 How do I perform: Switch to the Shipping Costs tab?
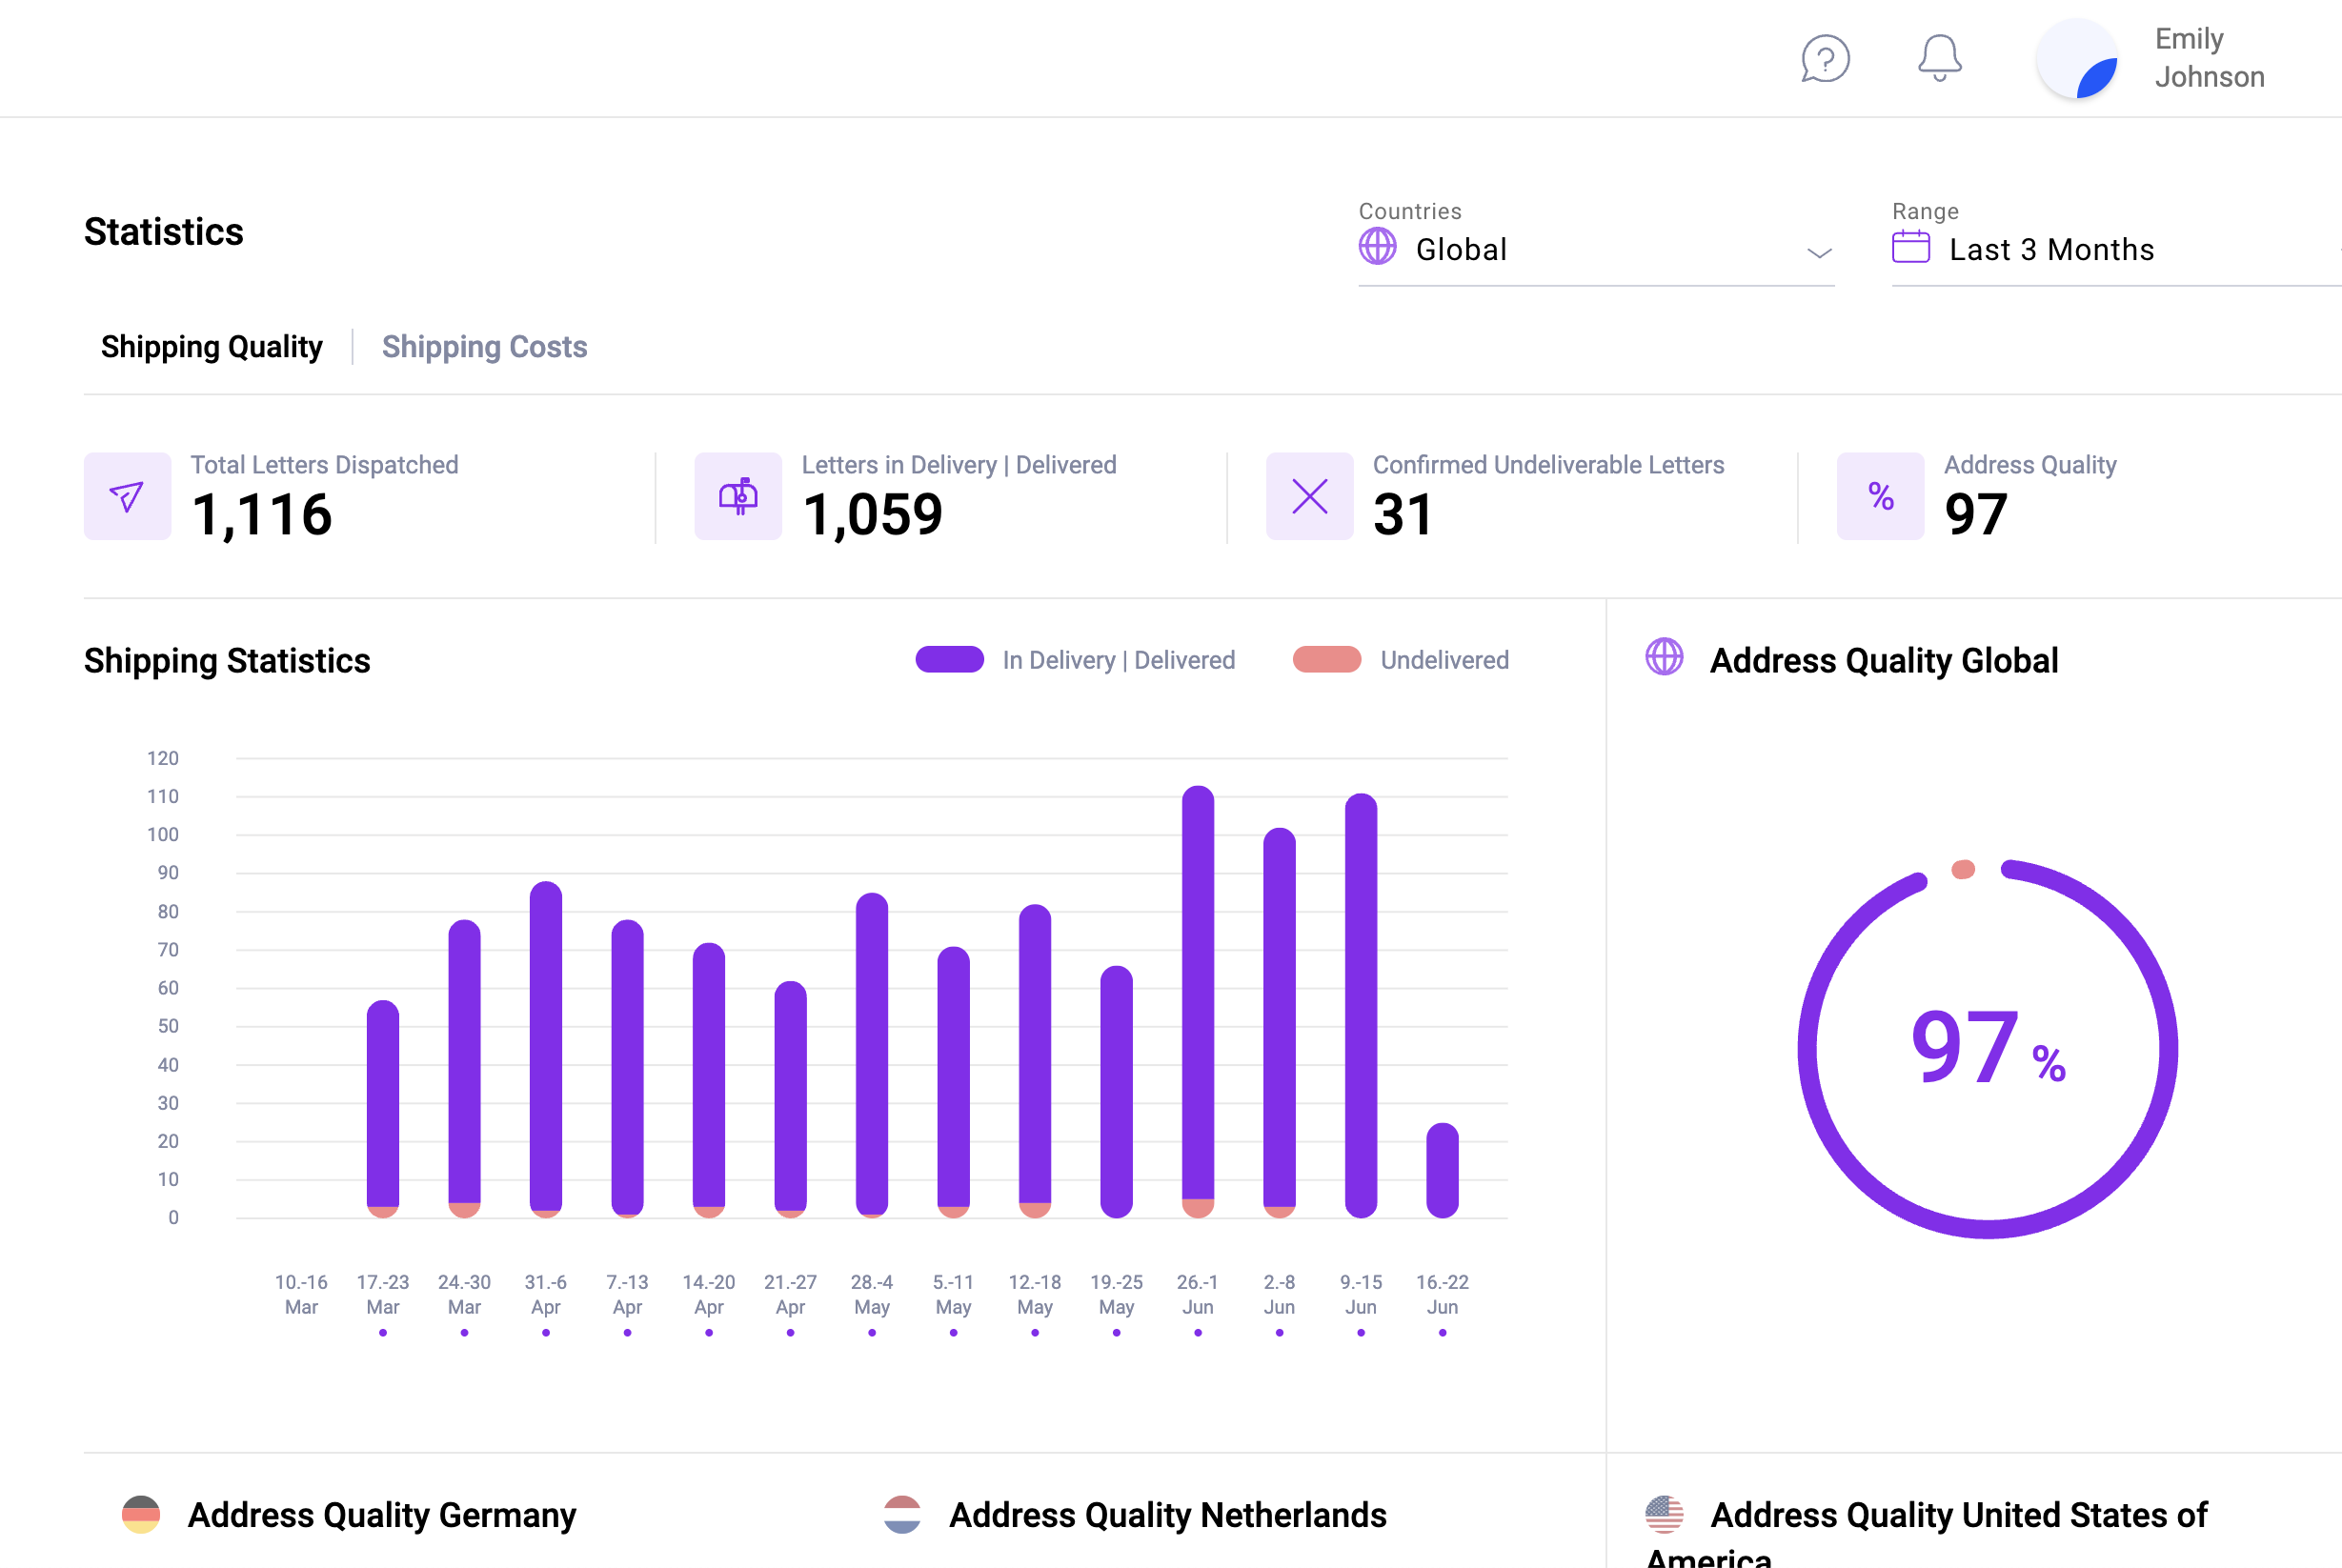coord(485,347)
